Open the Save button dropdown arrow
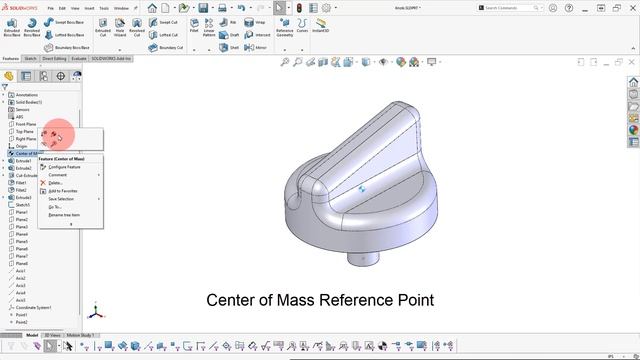This screenshot has height=360, width=640. 213,8
